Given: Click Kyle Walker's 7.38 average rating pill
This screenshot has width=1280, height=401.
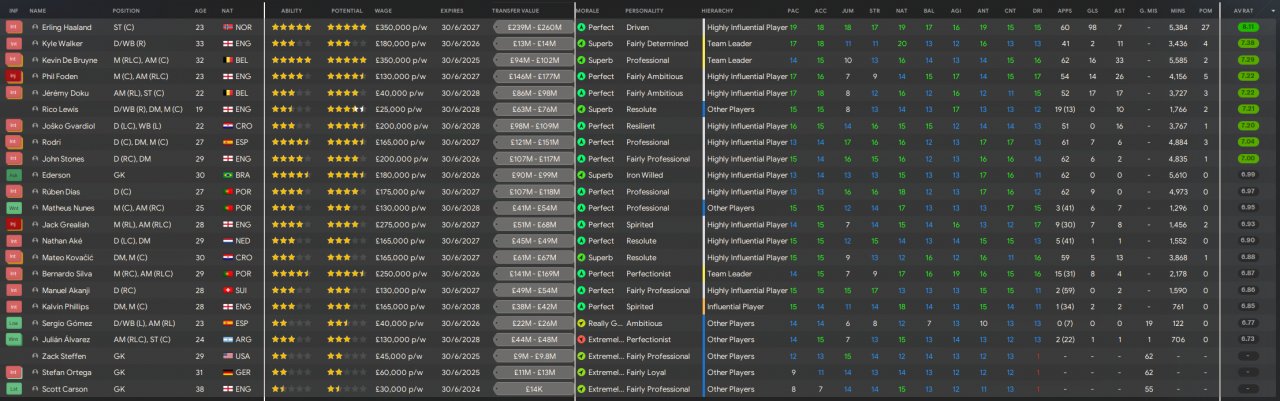Looking at the screenshot, I should [x=1247, y=44].
